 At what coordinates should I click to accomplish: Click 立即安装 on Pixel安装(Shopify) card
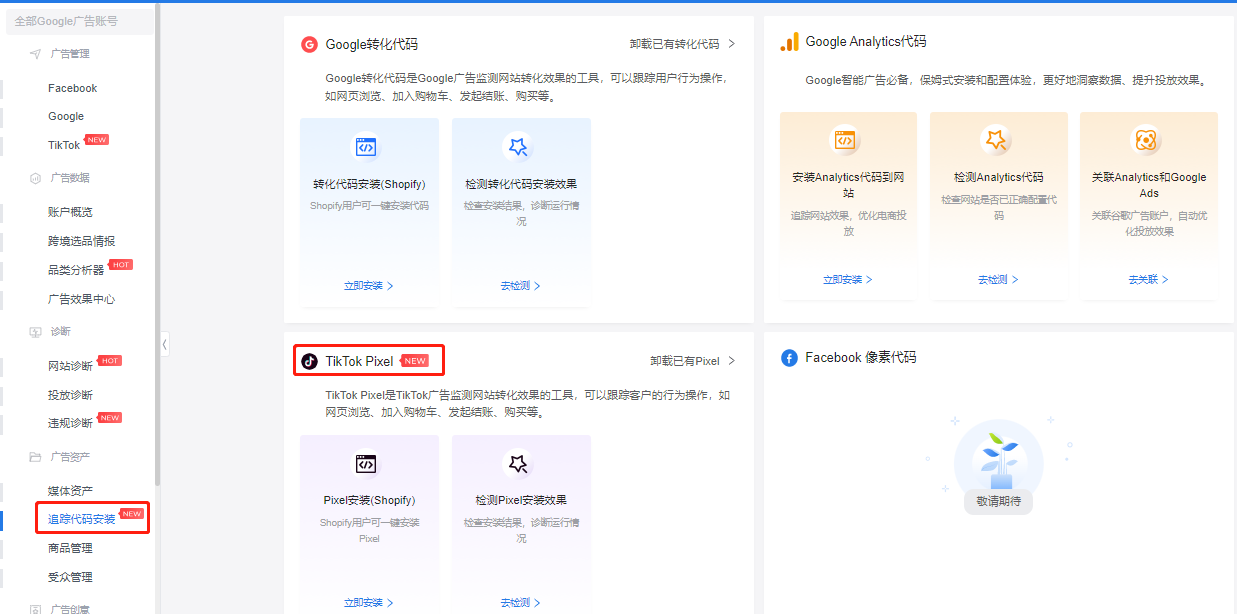[369, 603]
